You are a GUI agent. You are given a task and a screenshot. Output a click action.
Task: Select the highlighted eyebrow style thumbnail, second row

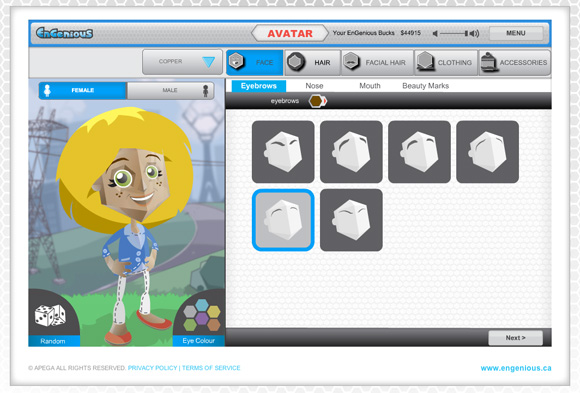(283, 220)
